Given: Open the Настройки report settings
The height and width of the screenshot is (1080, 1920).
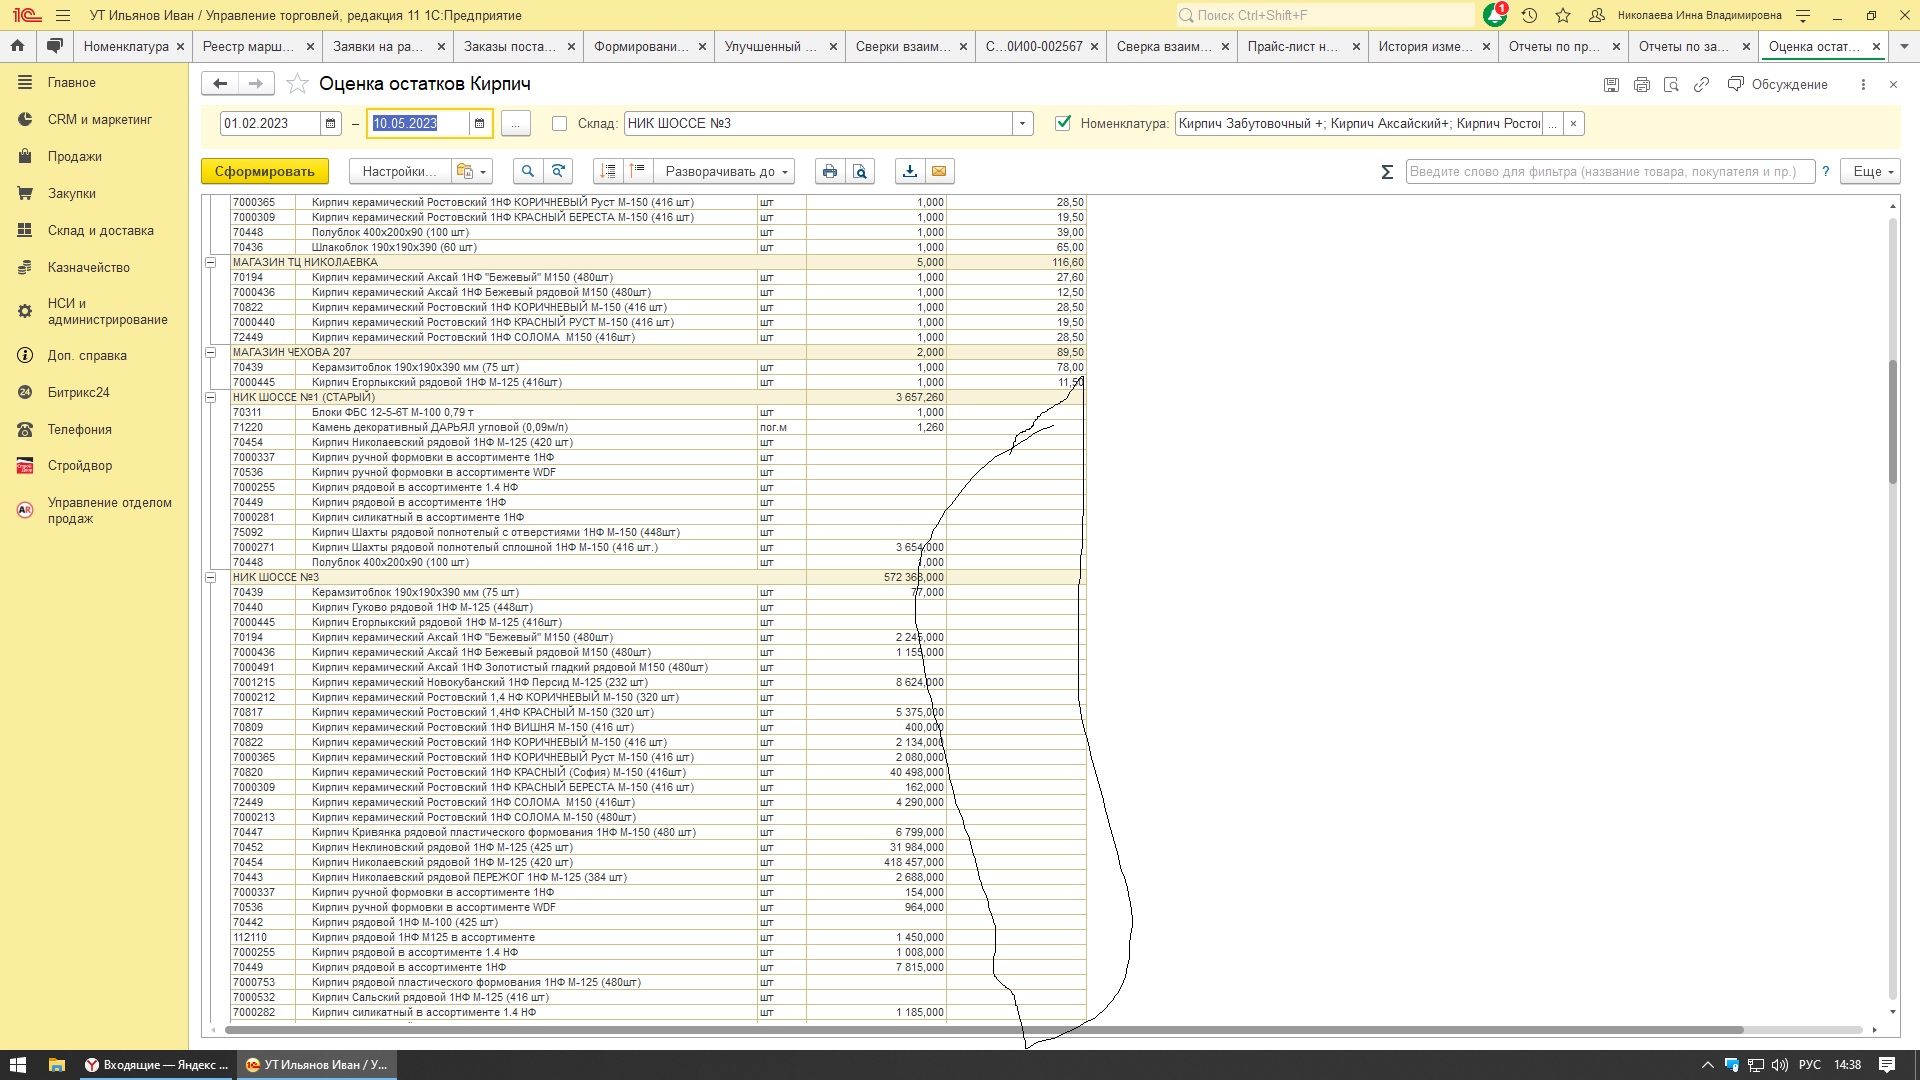Looking at the screenshot, I should pyautogui.click(x=399, y=171).
